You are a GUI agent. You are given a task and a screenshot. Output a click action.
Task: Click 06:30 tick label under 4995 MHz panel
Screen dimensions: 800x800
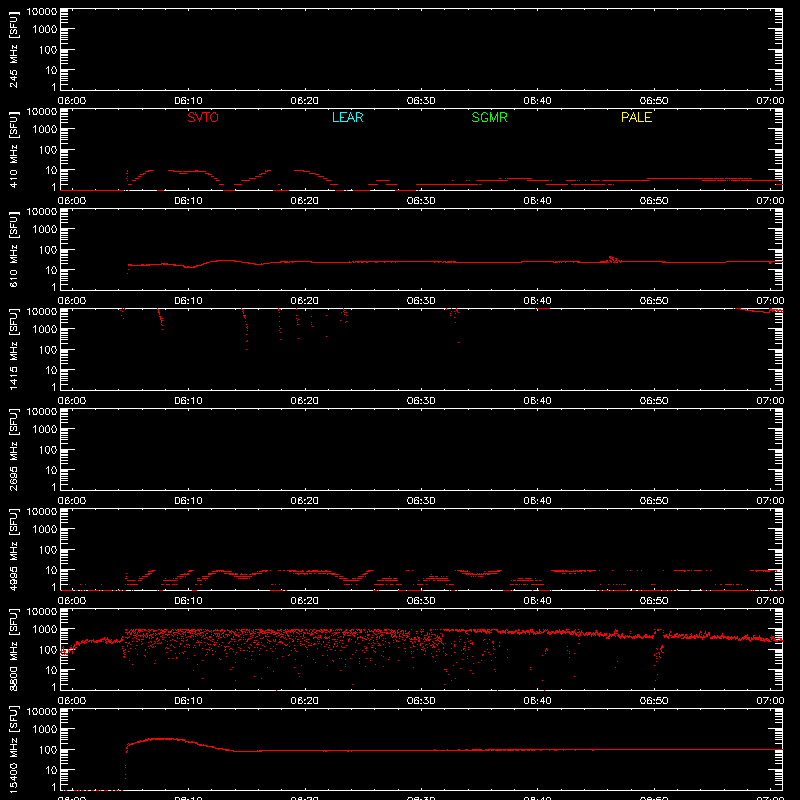point(421,601)
